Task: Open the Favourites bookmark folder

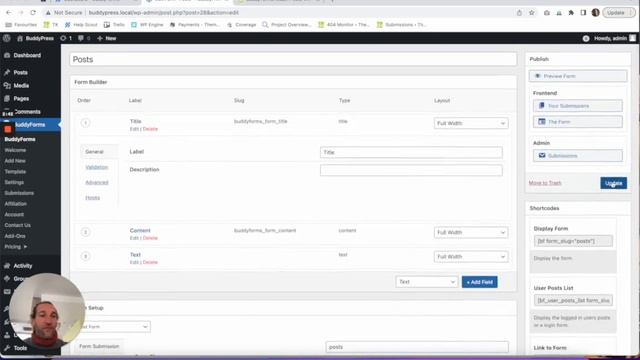Action: (x=21, y=25)
